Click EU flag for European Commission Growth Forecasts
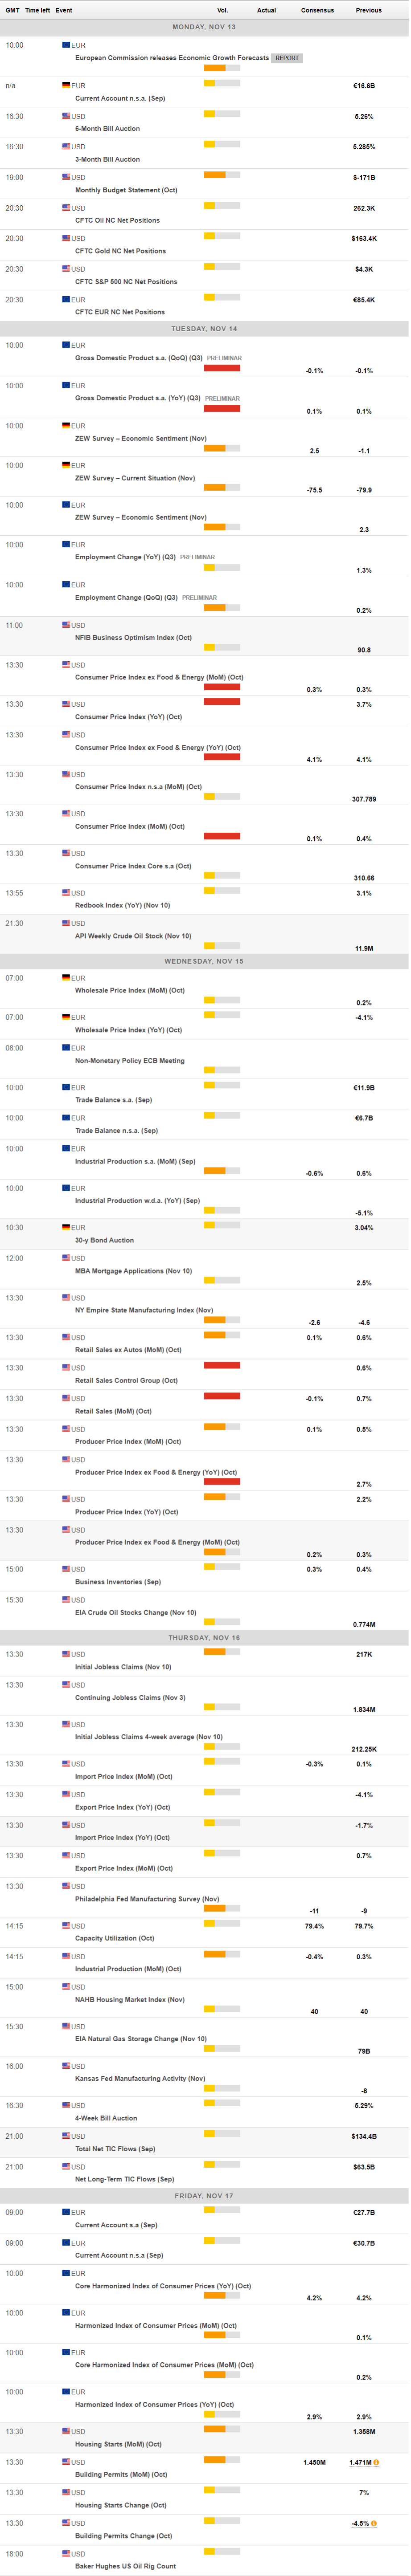 (66, 45)
